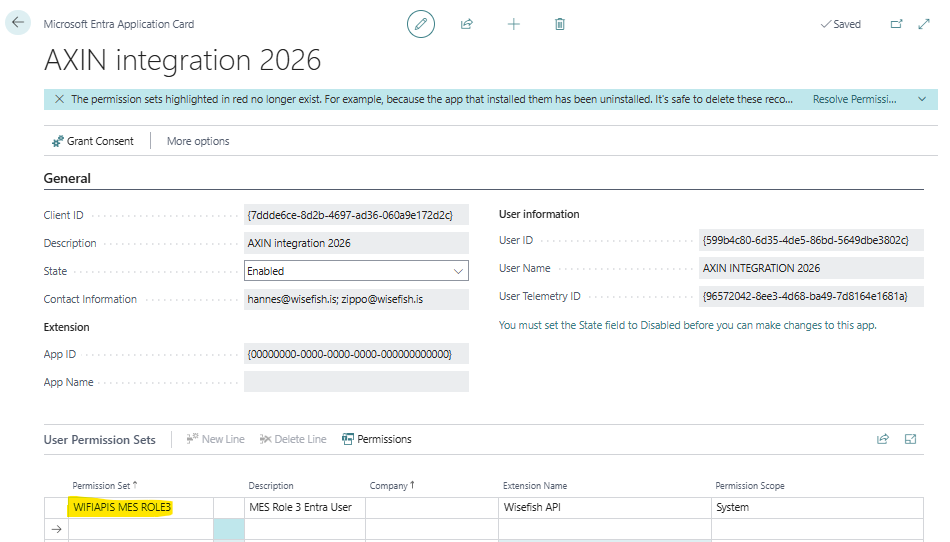Click Wisefish API extension name cell
950x542 pixels.
605,507
